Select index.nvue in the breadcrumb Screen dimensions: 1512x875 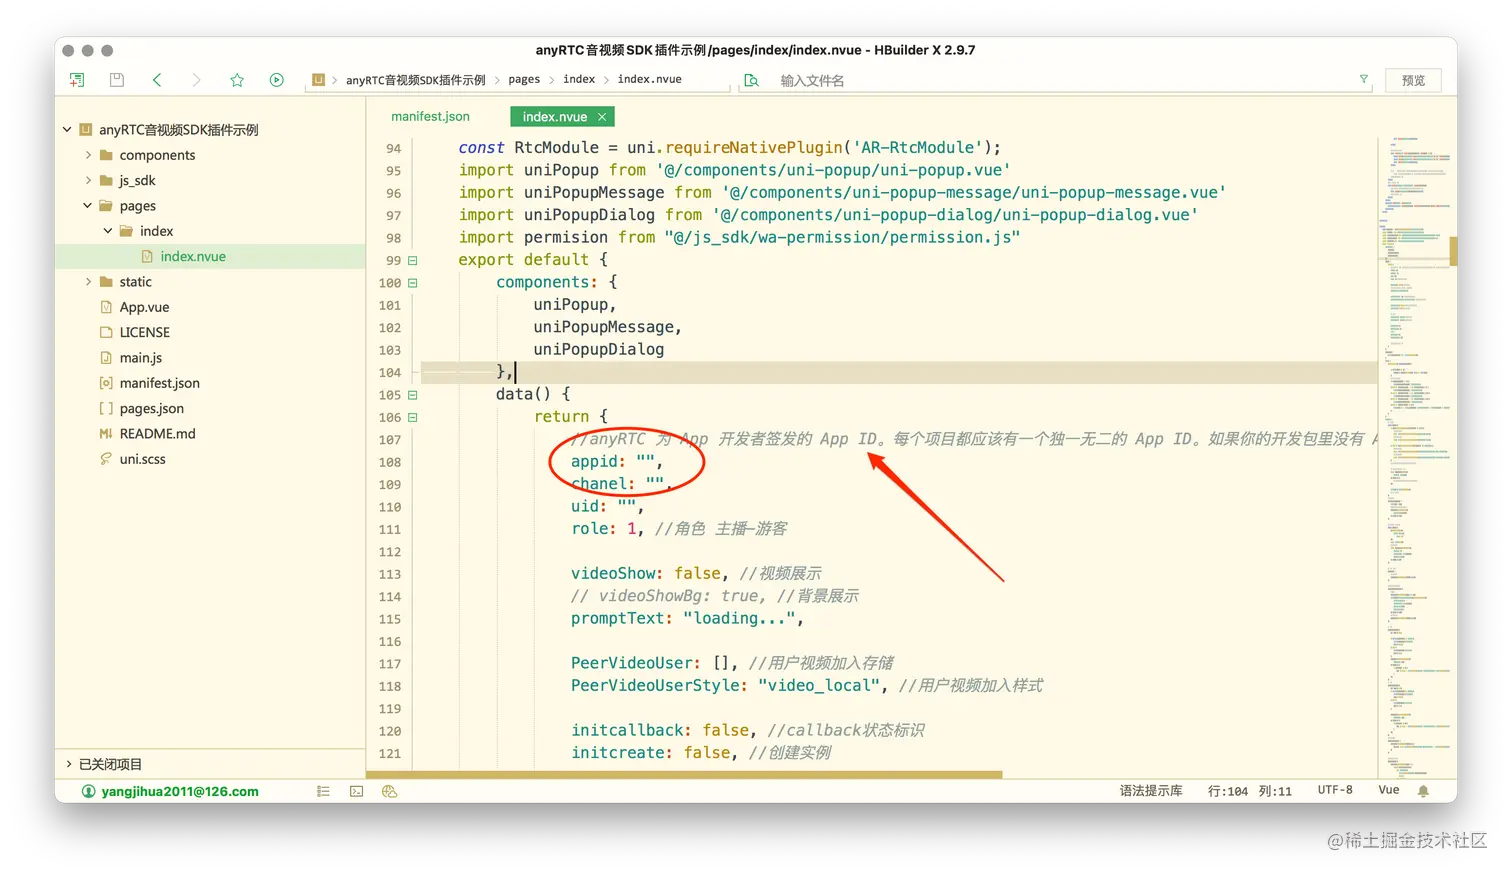coord(649,80)
